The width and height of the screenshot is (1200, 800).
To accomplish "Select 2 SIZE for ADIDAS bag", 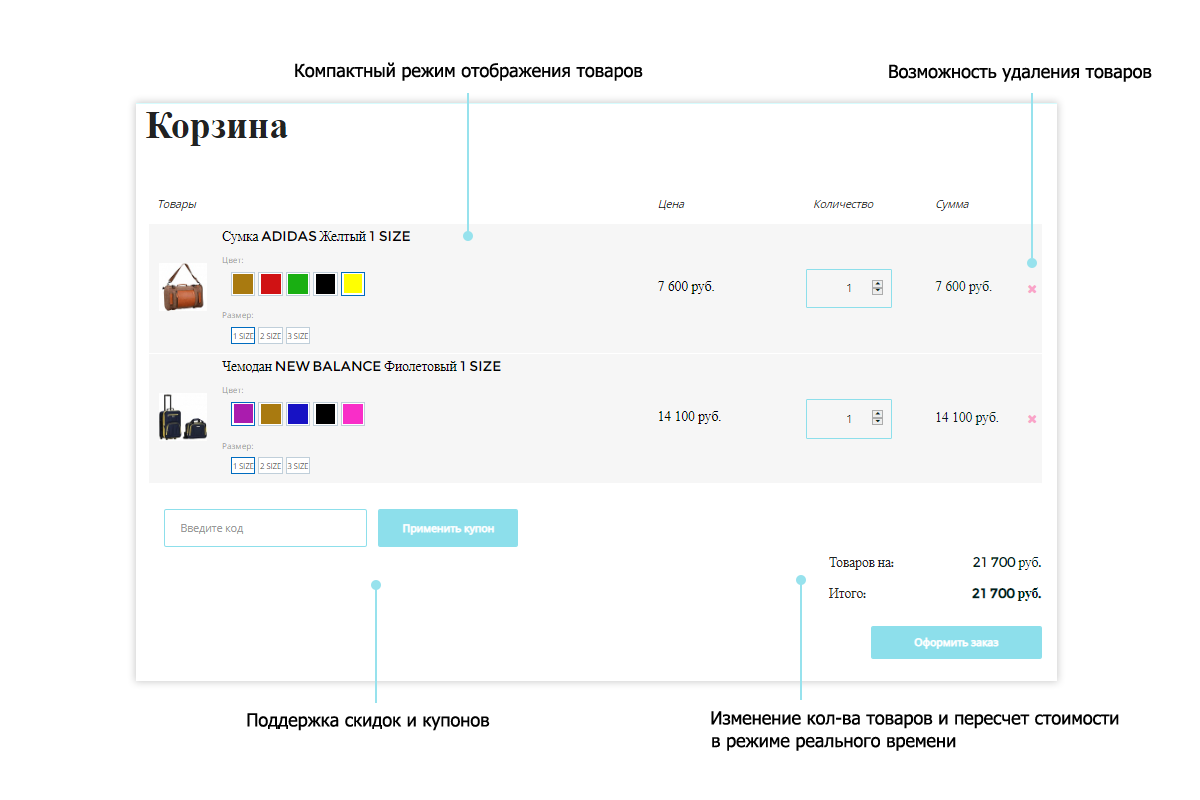I will click(x=270, y=336).
